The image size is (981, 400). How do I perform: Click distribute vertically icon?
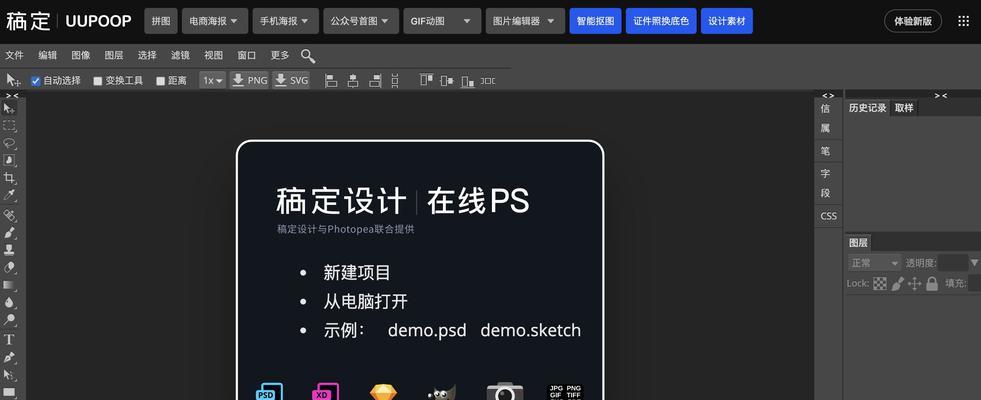pos(395,80)
